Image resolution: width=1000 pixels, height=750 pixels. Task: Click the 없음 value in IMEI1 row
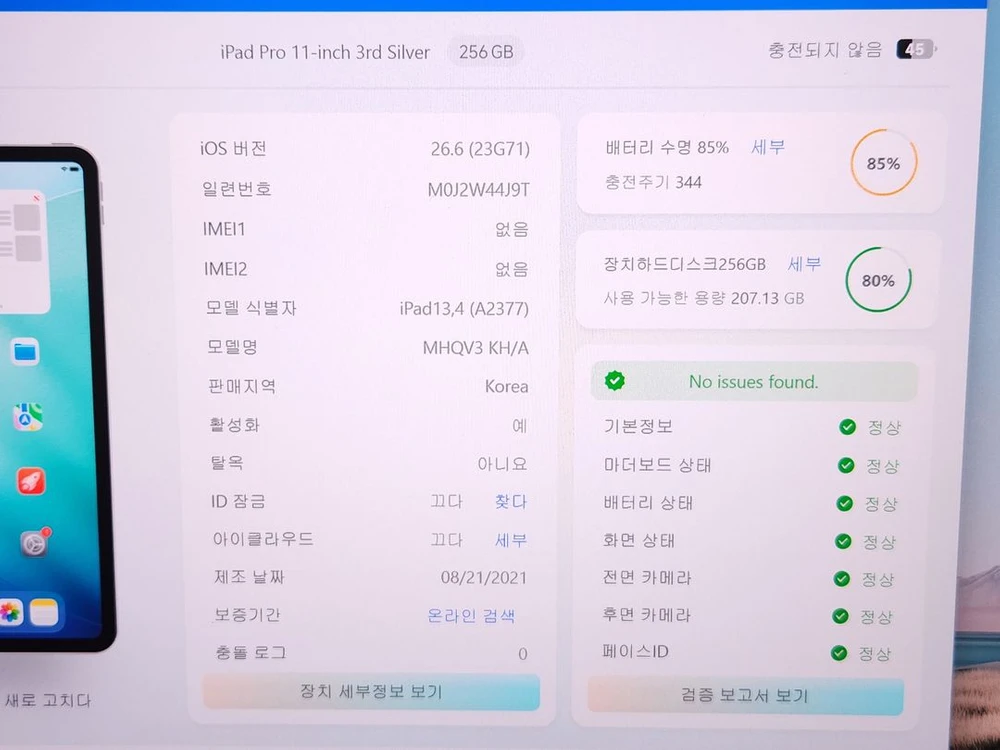pyautogui.click(x=511, y=228)
